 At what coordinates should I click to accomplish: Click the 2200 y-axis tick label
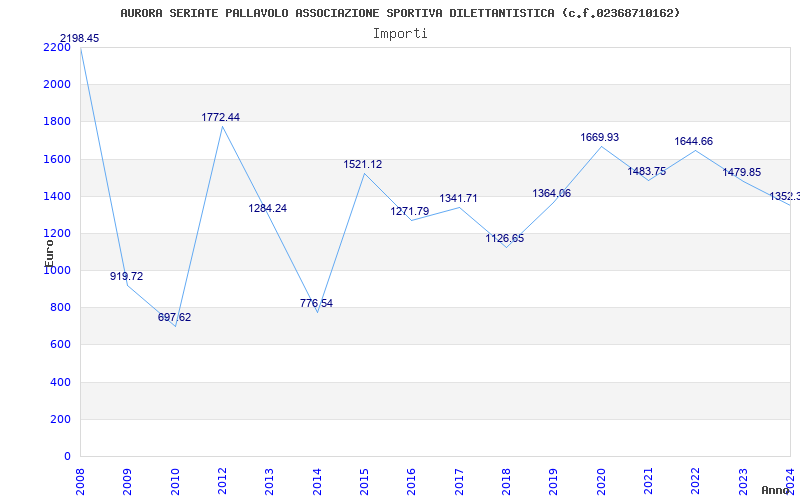tap(57, 47)
